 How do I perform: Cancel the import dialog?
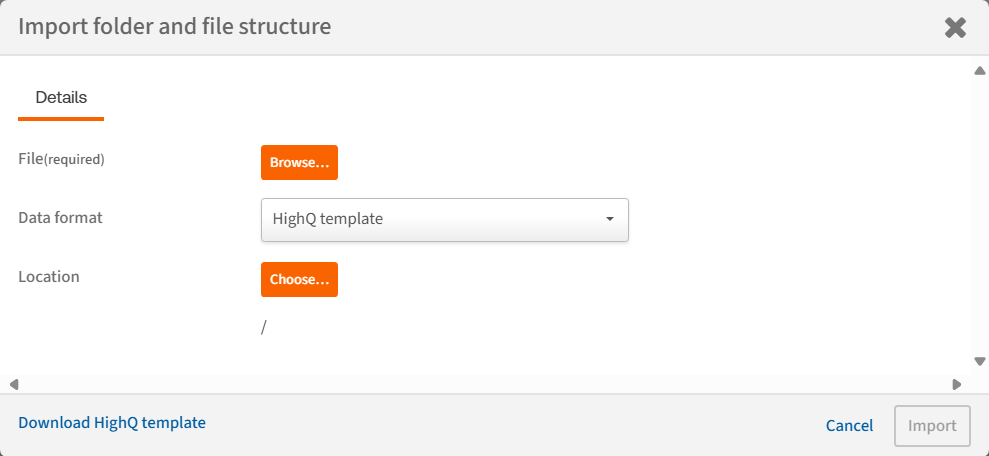849,426
